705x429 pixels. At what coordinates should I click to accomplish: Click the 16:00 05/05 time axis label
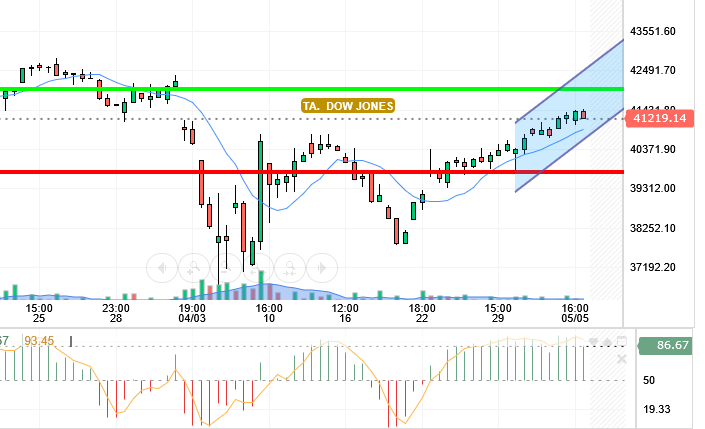point(575,313)
